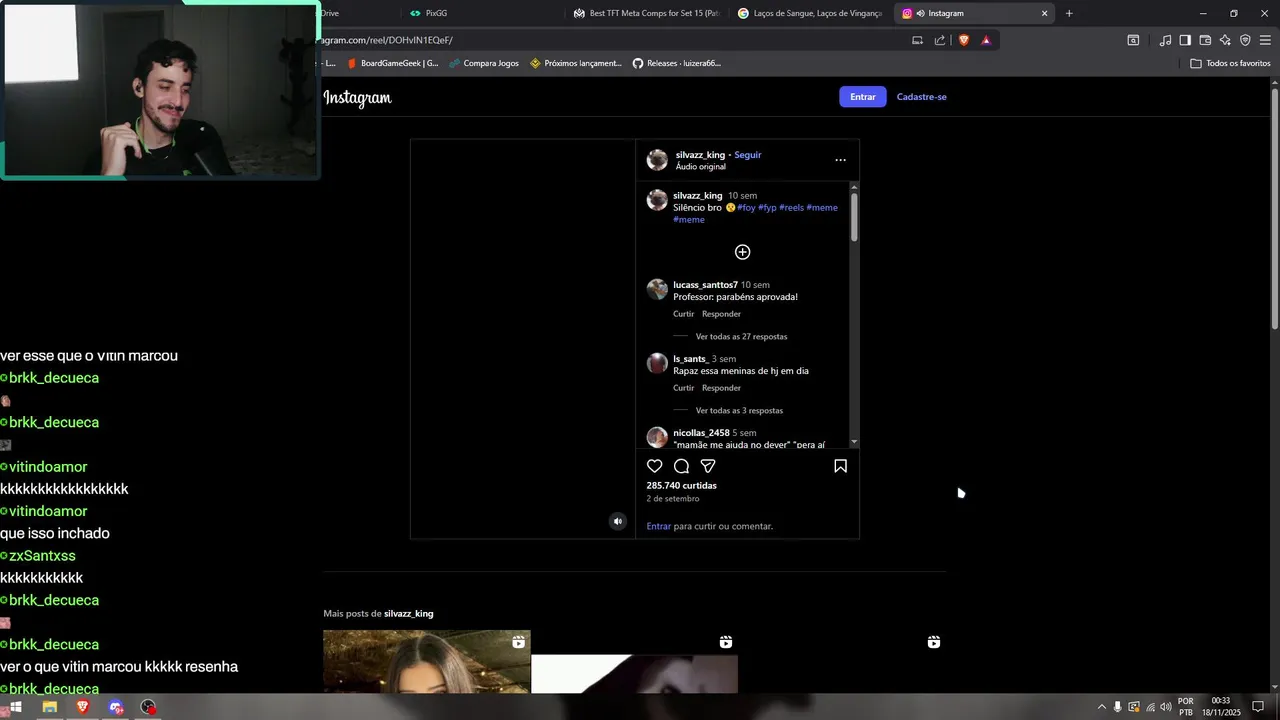Click the share paper-plane icon
This screenshot has width=1280, height=720.
[x=708, y=466]
